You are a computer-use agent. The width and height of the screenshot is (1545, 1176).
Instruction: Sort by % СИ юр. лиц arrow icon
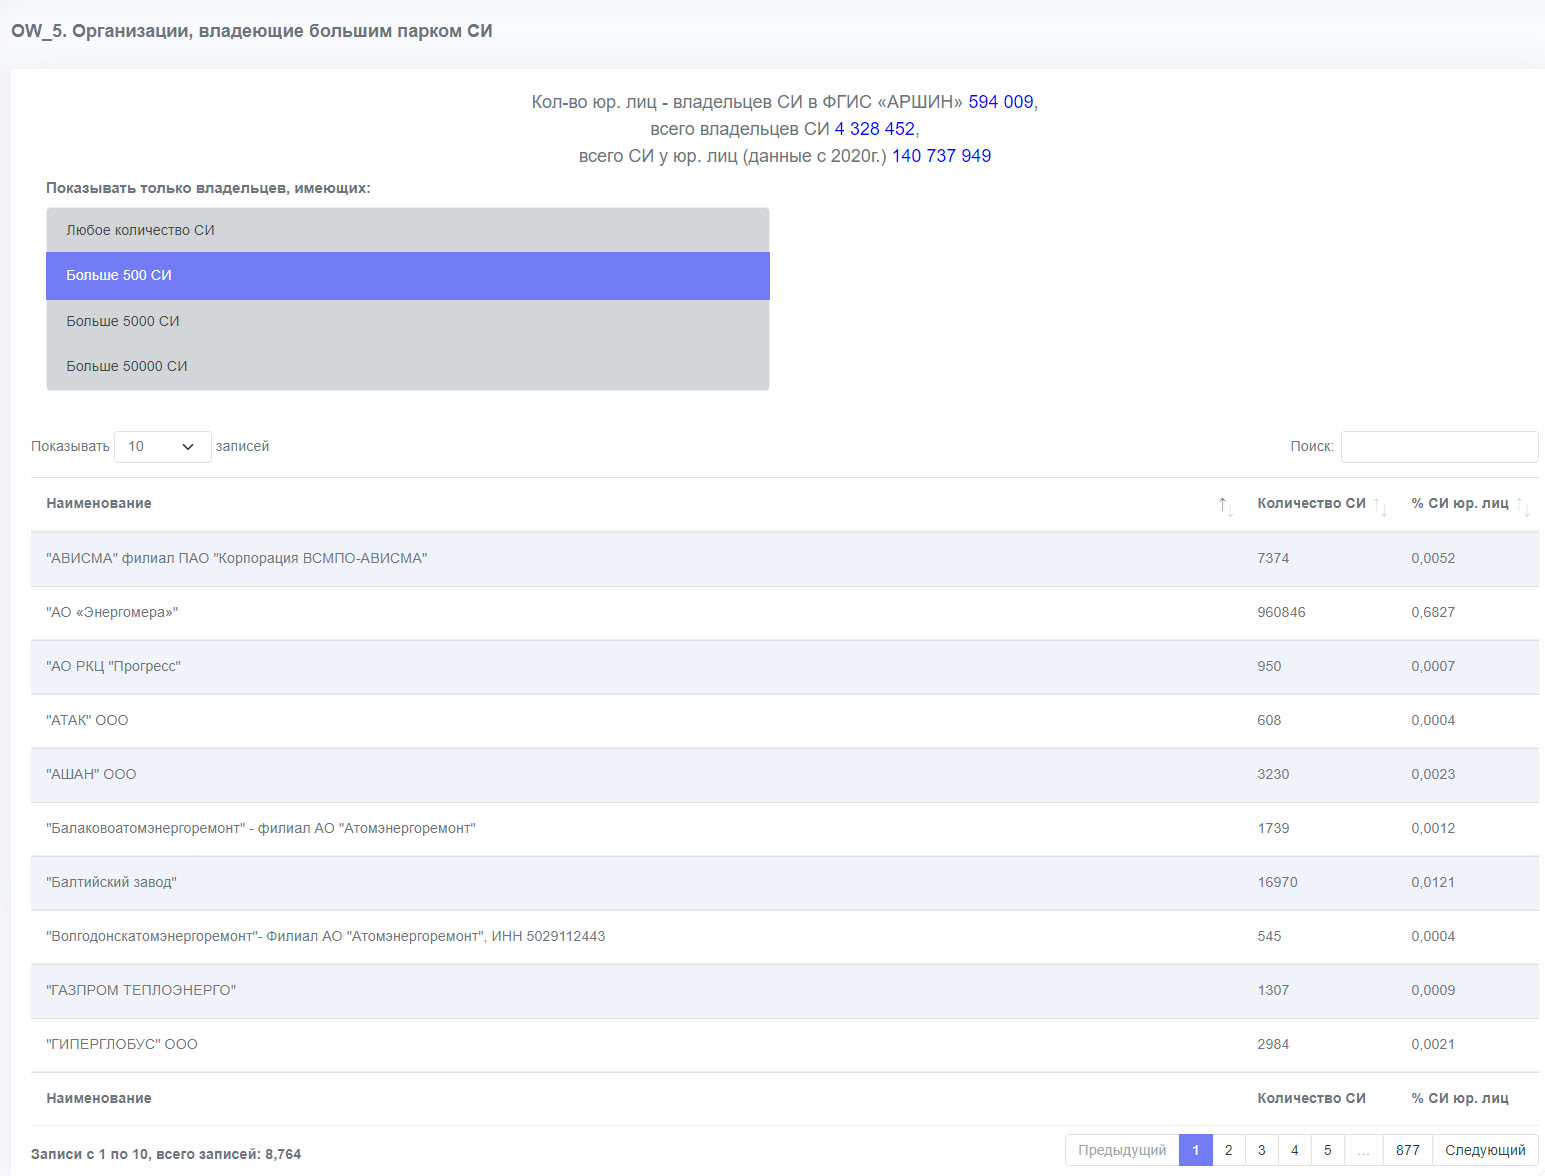click(1523, 506)
